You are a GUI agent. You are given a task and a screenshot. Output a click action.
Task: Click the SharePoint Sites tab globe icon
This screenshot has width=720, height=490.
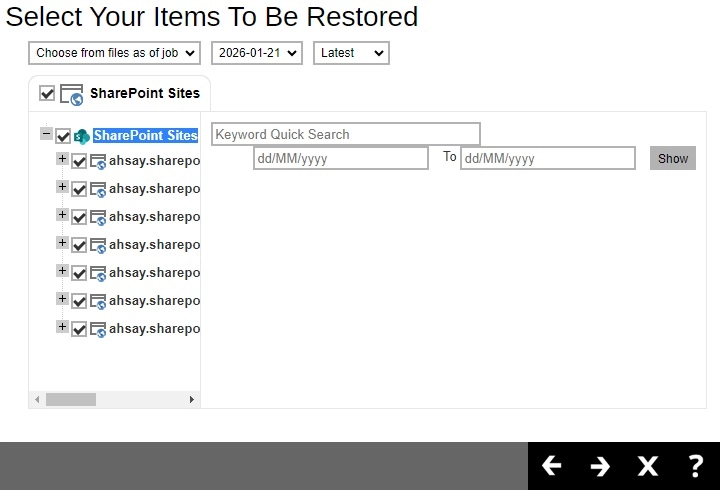coord(72,95)
